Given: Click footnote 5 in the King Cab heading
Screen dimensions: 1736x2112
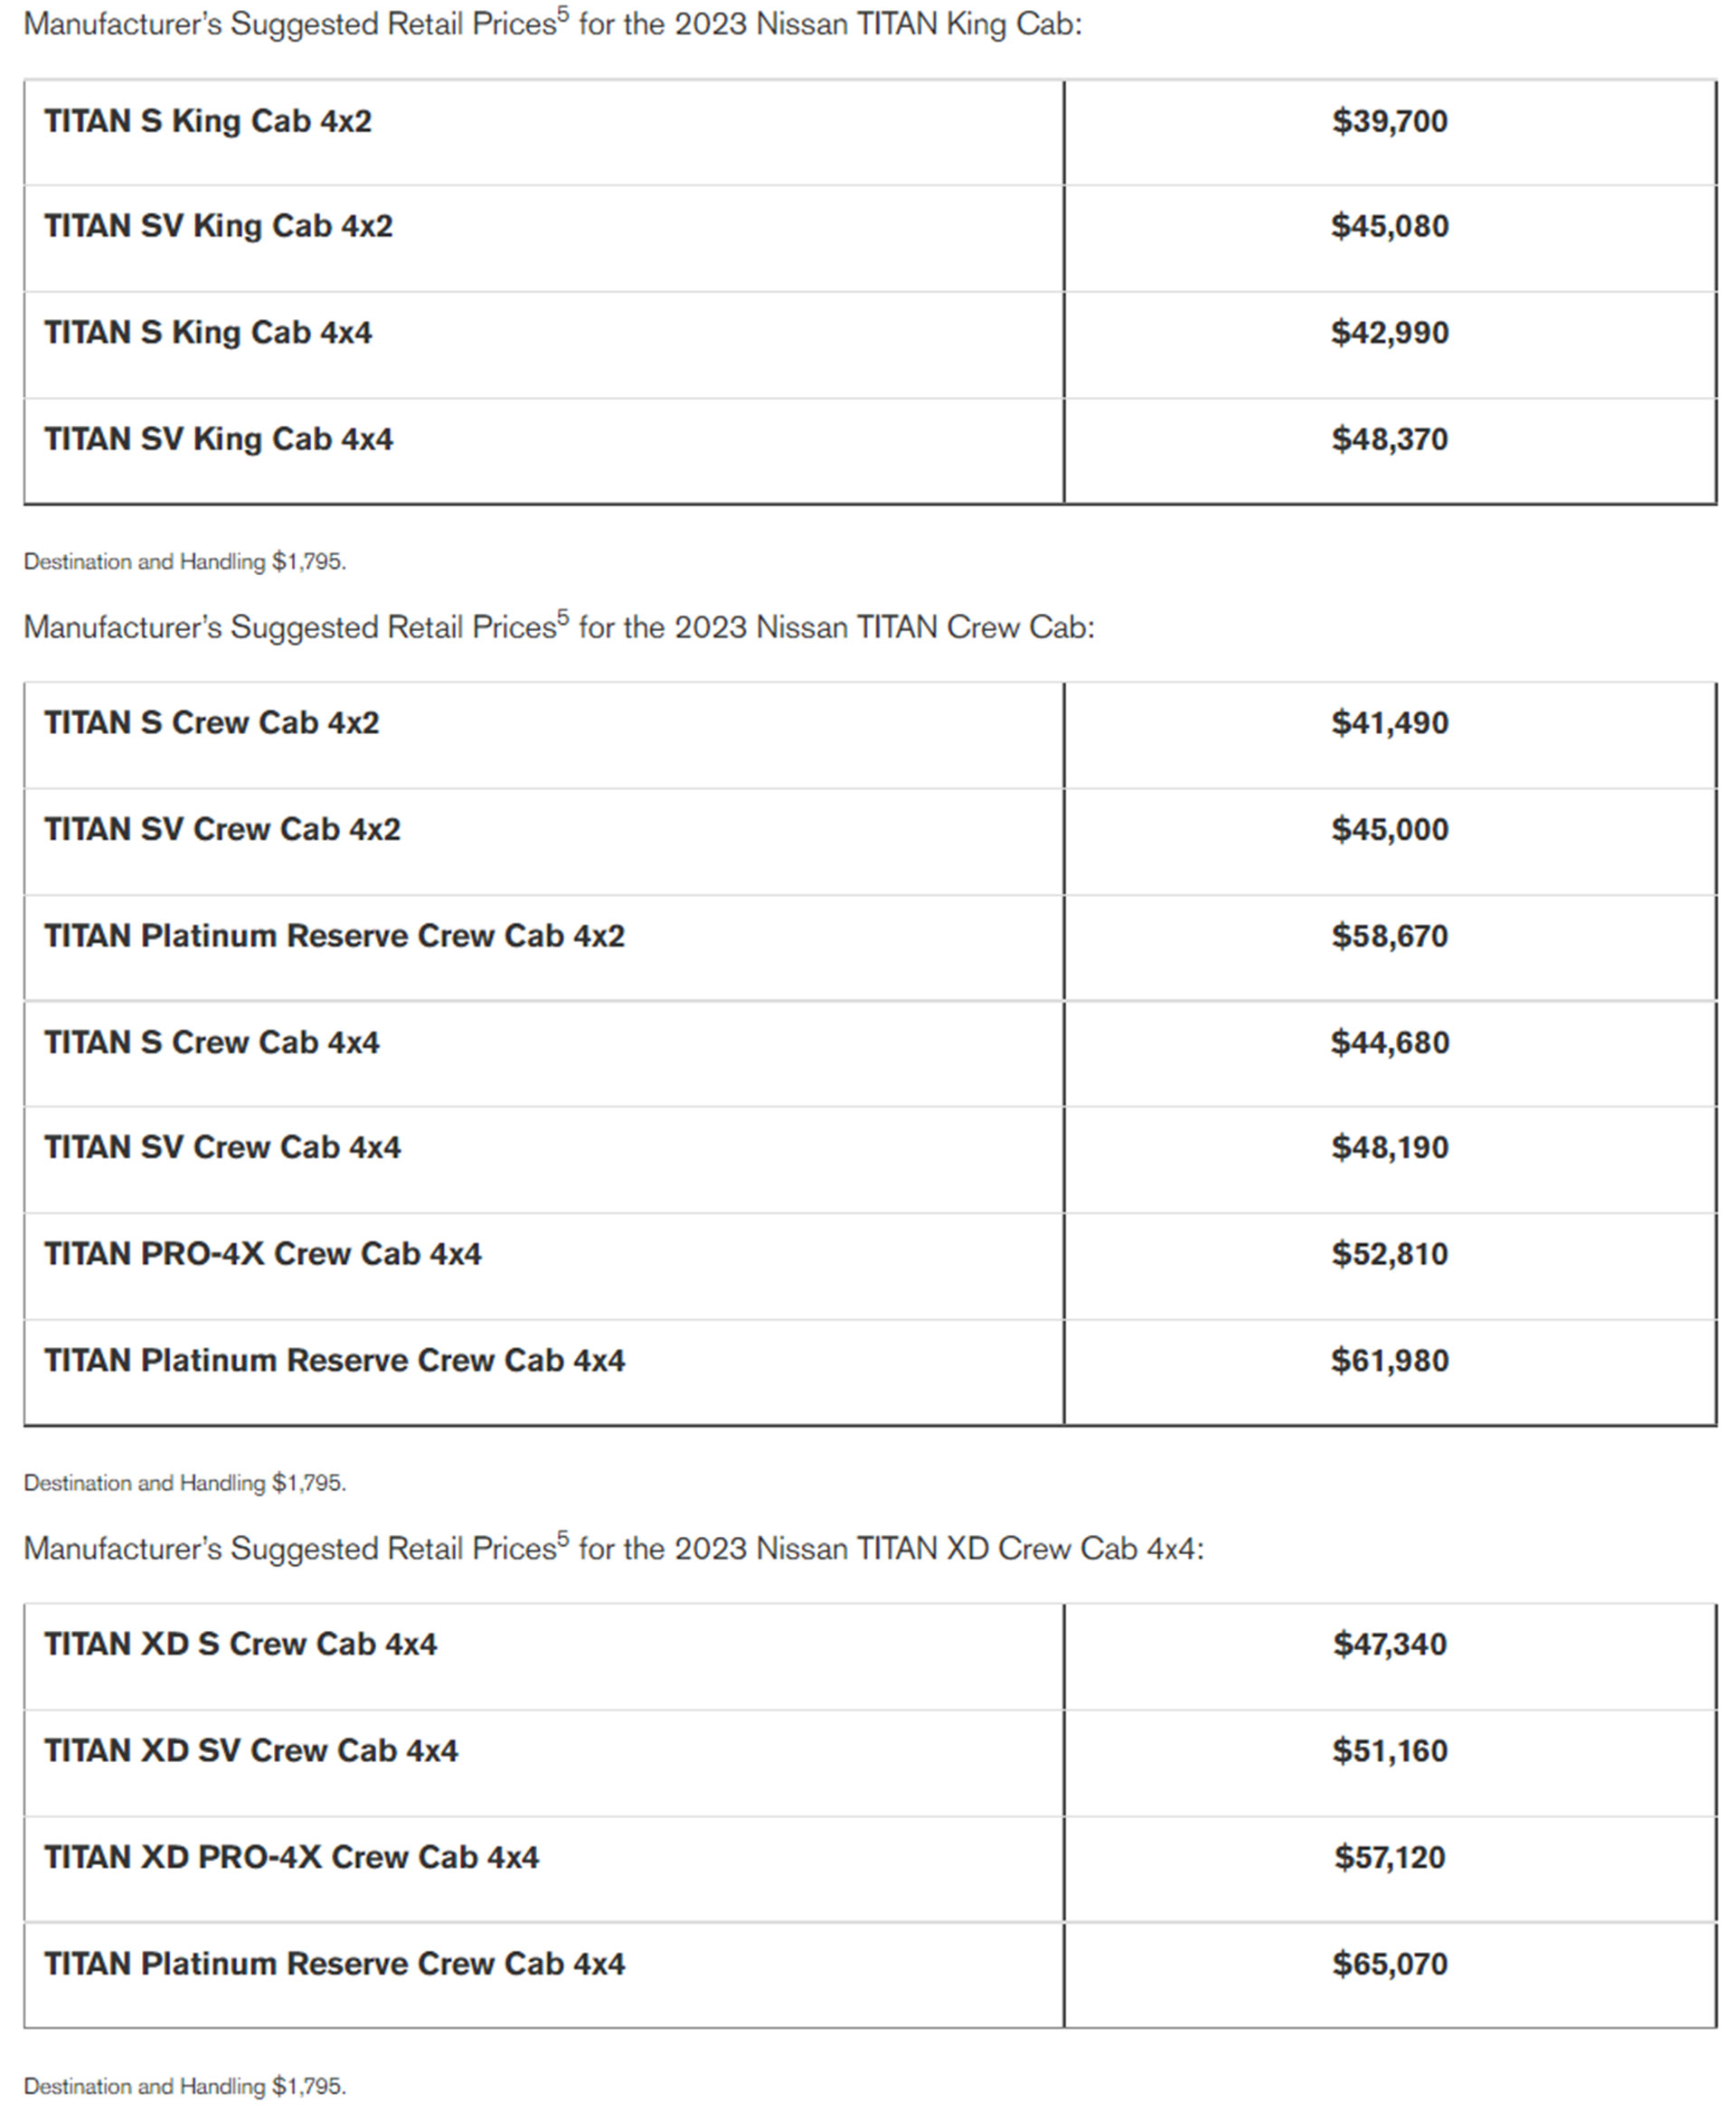Looking at the screenshot, I should 563,13.
